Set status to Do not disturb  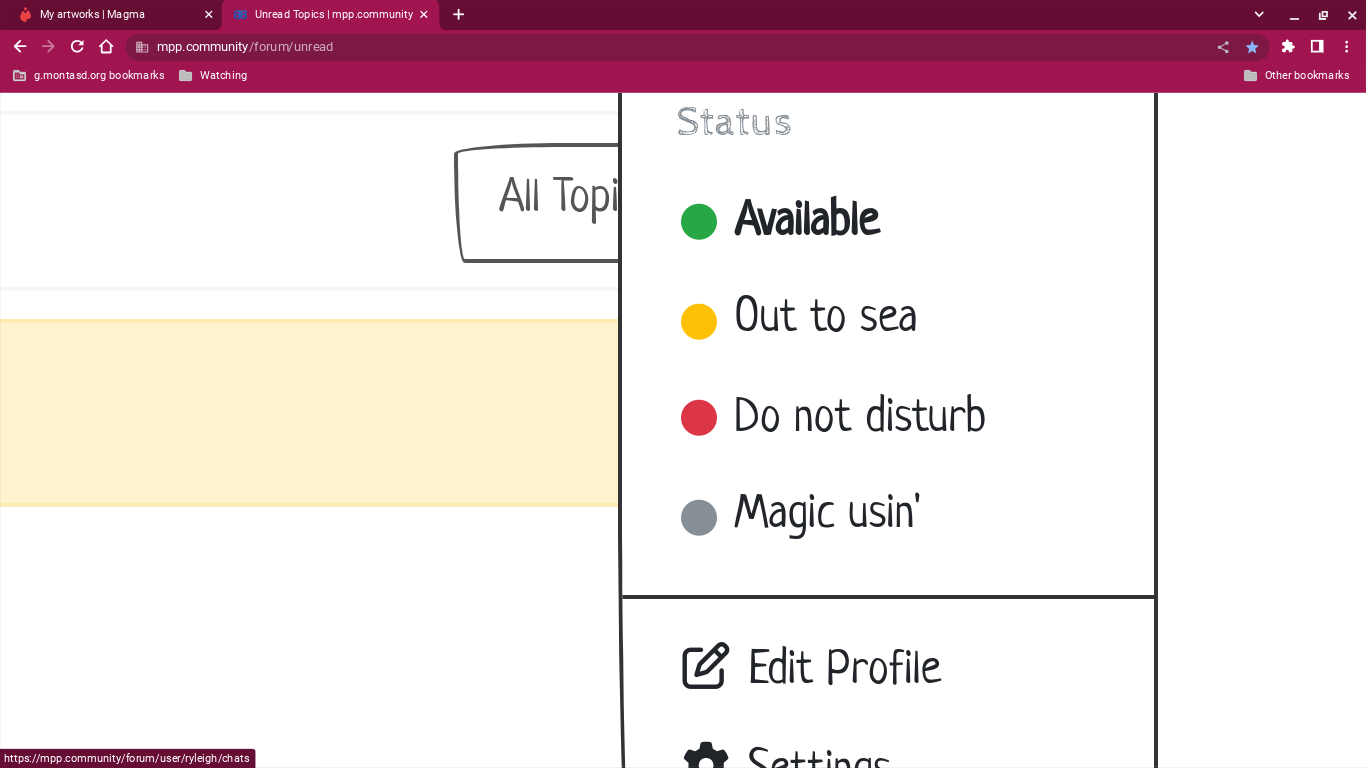click(833, 417)
